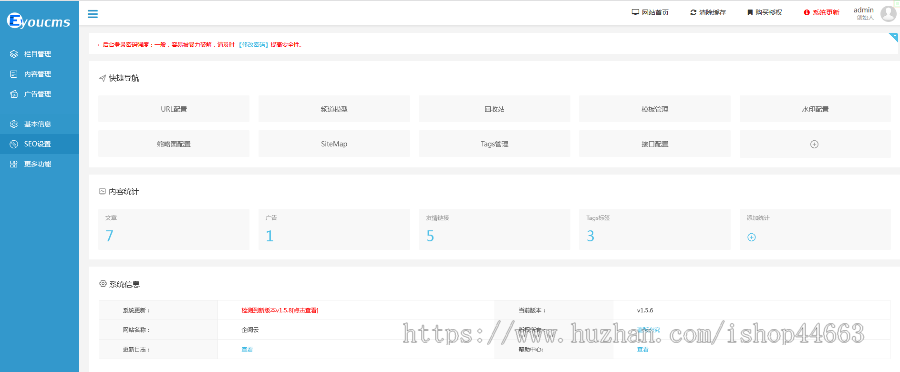Select the highlighted SEO设置 sidebar item

click(39, 144)
